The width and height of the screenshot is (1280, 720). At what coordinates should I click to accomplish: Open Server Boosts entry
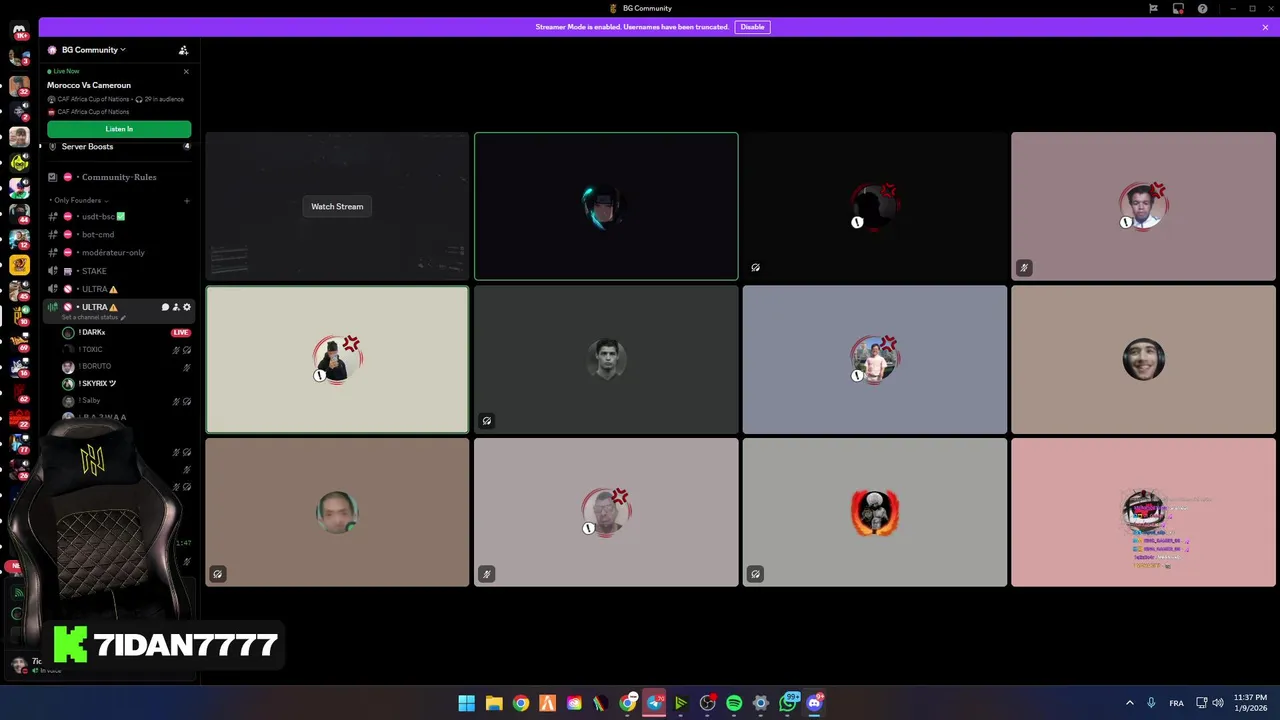point(119,146)
